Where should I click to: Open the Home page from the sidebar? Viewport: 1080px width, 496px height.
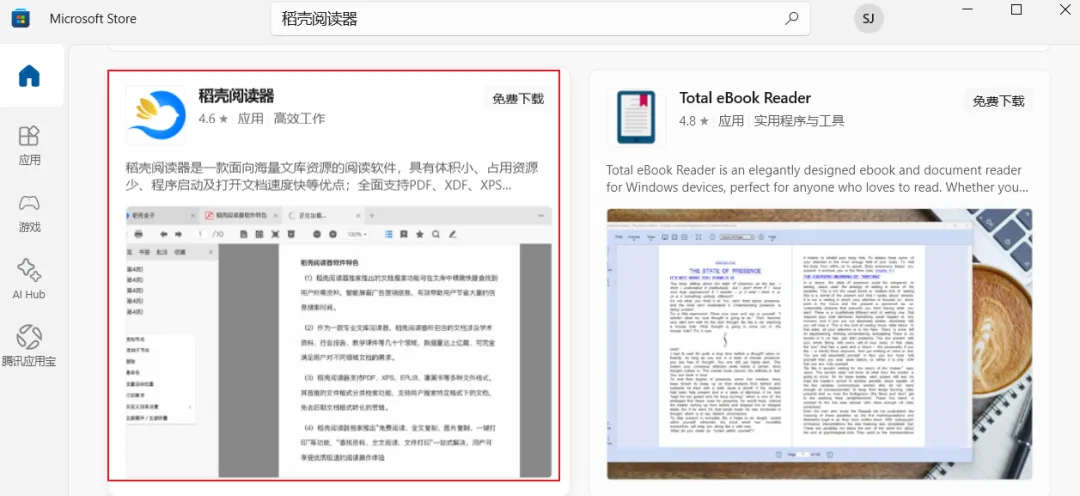pos(29,76)
